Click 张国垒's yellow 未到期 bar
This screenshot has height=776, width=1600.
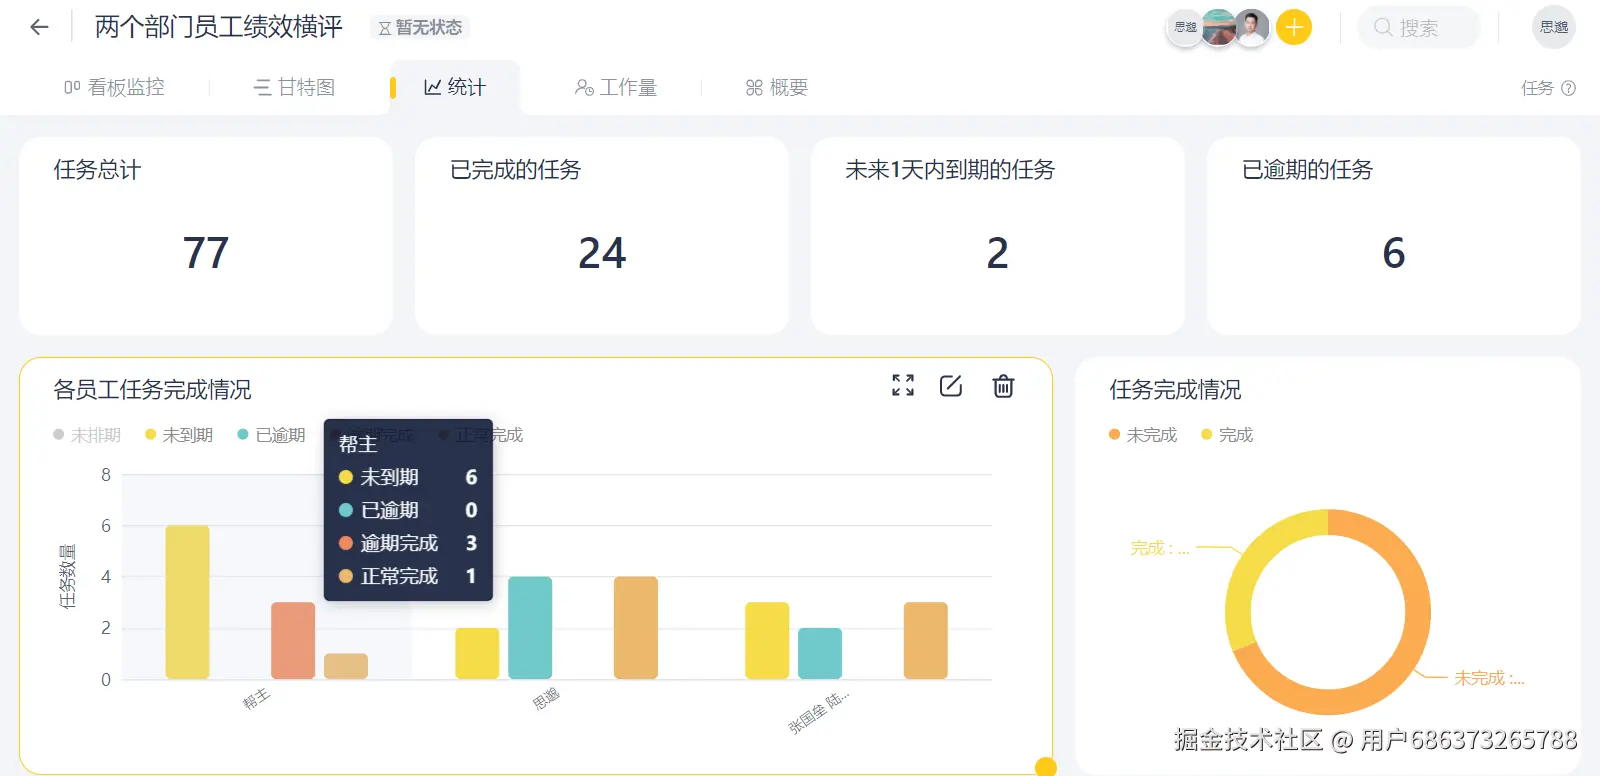click(767, 641)
